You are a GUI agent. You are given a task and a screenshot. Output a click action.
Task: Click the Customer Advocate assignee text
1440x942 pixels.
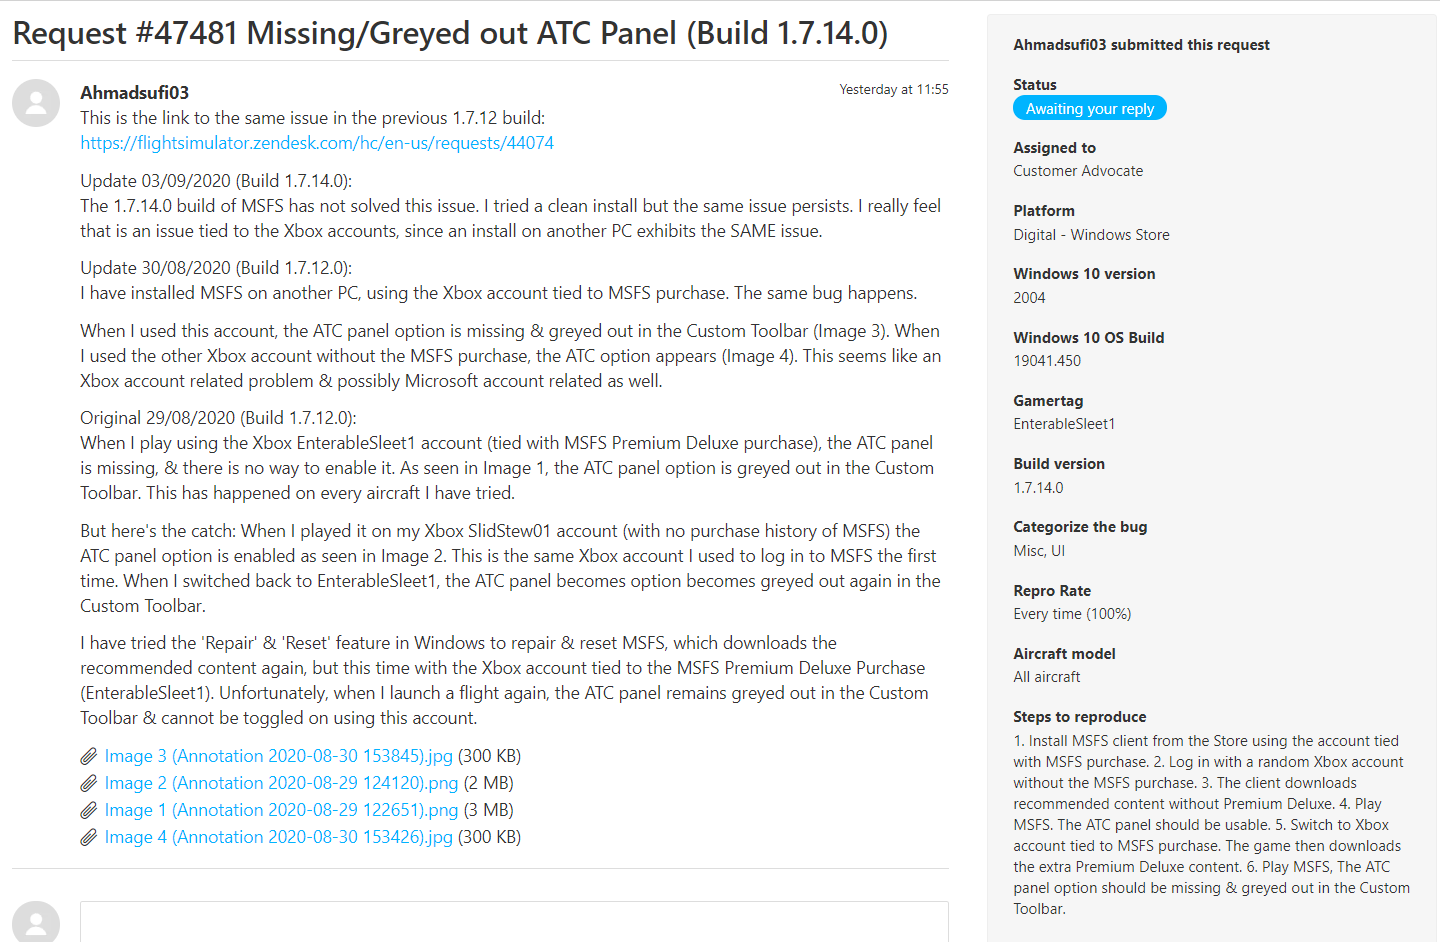[1078, 171]
